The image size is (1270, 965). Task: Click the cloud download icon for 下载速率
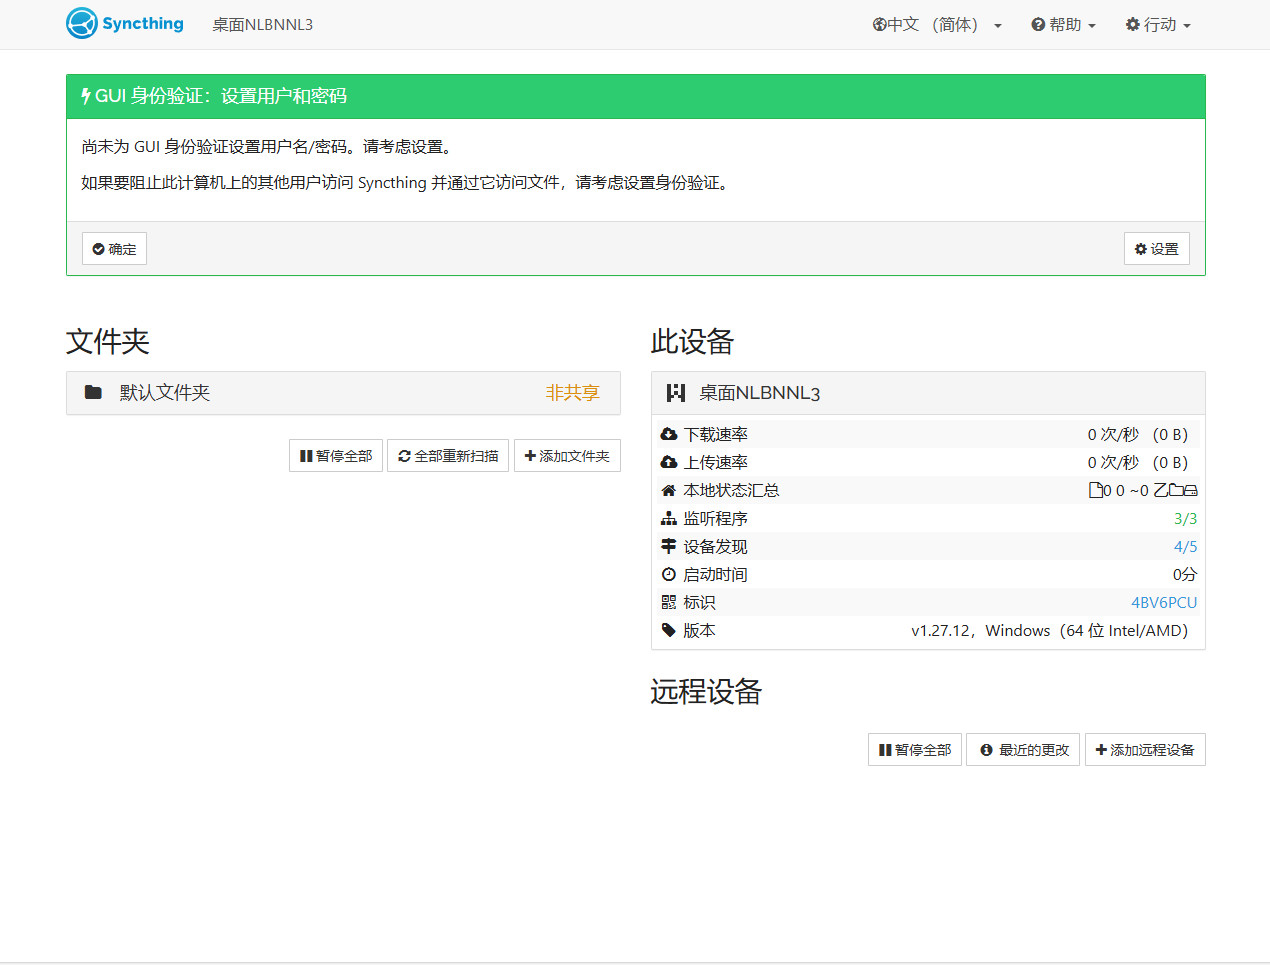669,434
